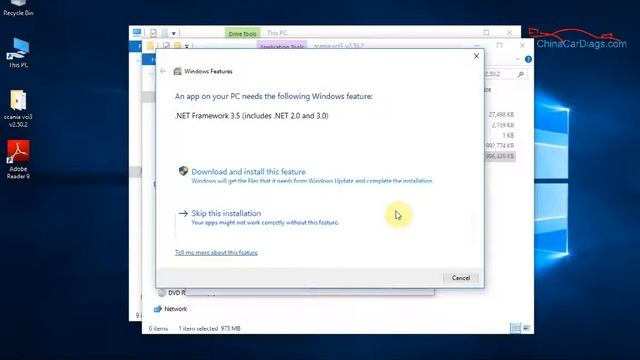The width and height of the screenshot is (640, 360).
Task: Maximize the scania vci3 Explorer window
Action: tap(499, 45)
